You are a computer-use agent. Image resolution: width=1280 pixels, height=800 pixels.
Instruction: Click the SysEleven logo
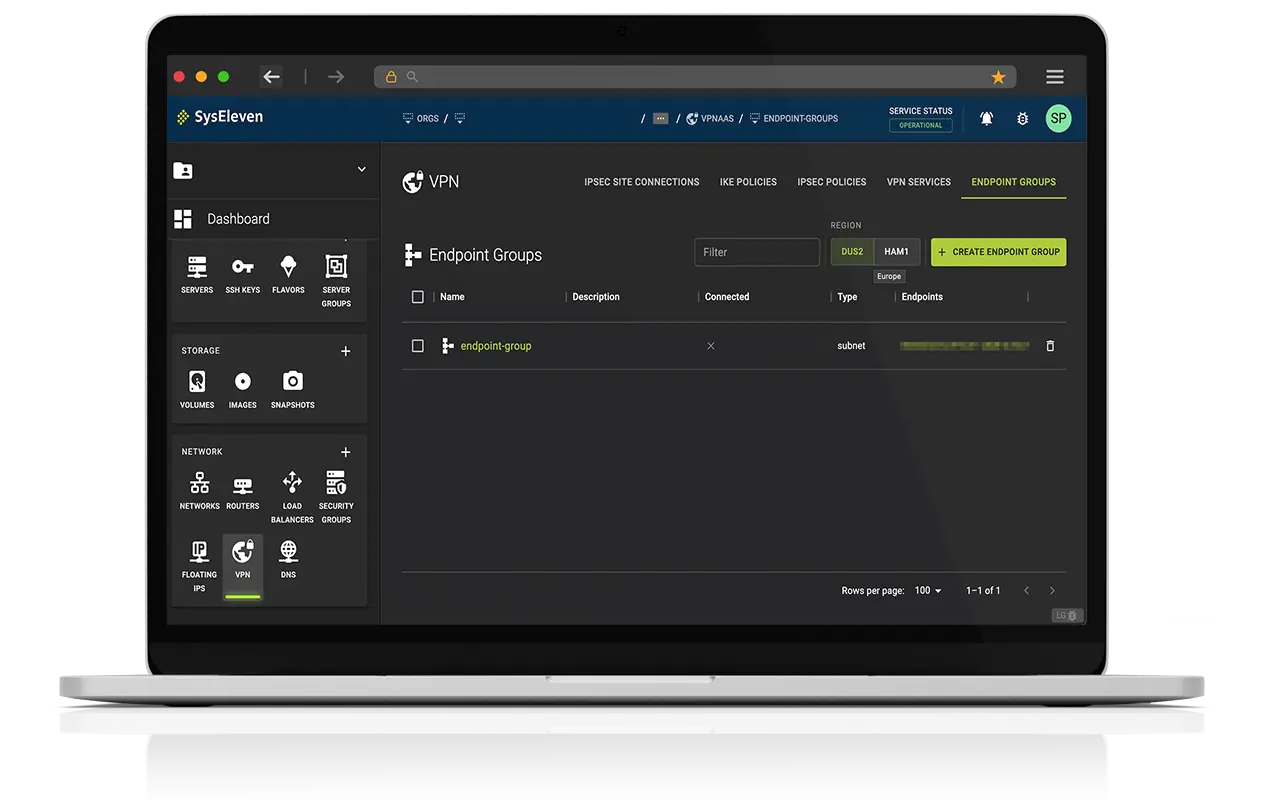pyautogui.click(x=220, y=117)
